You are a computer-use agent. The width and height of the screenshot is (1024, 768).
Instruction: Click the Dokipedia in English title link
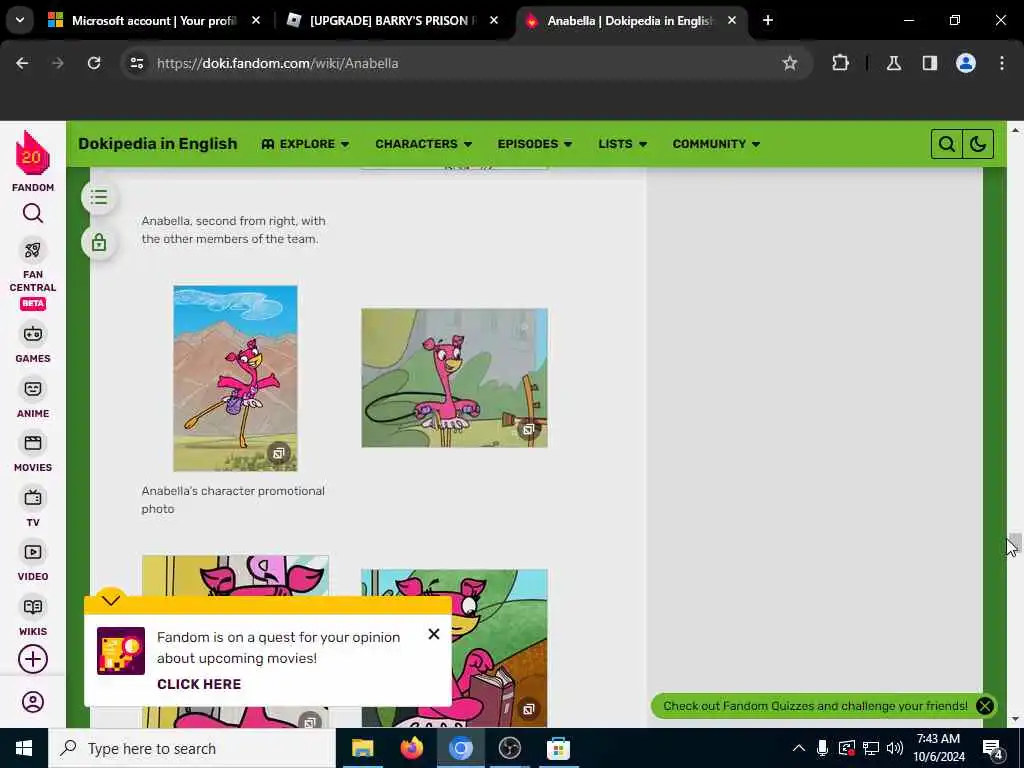[157, 144]
